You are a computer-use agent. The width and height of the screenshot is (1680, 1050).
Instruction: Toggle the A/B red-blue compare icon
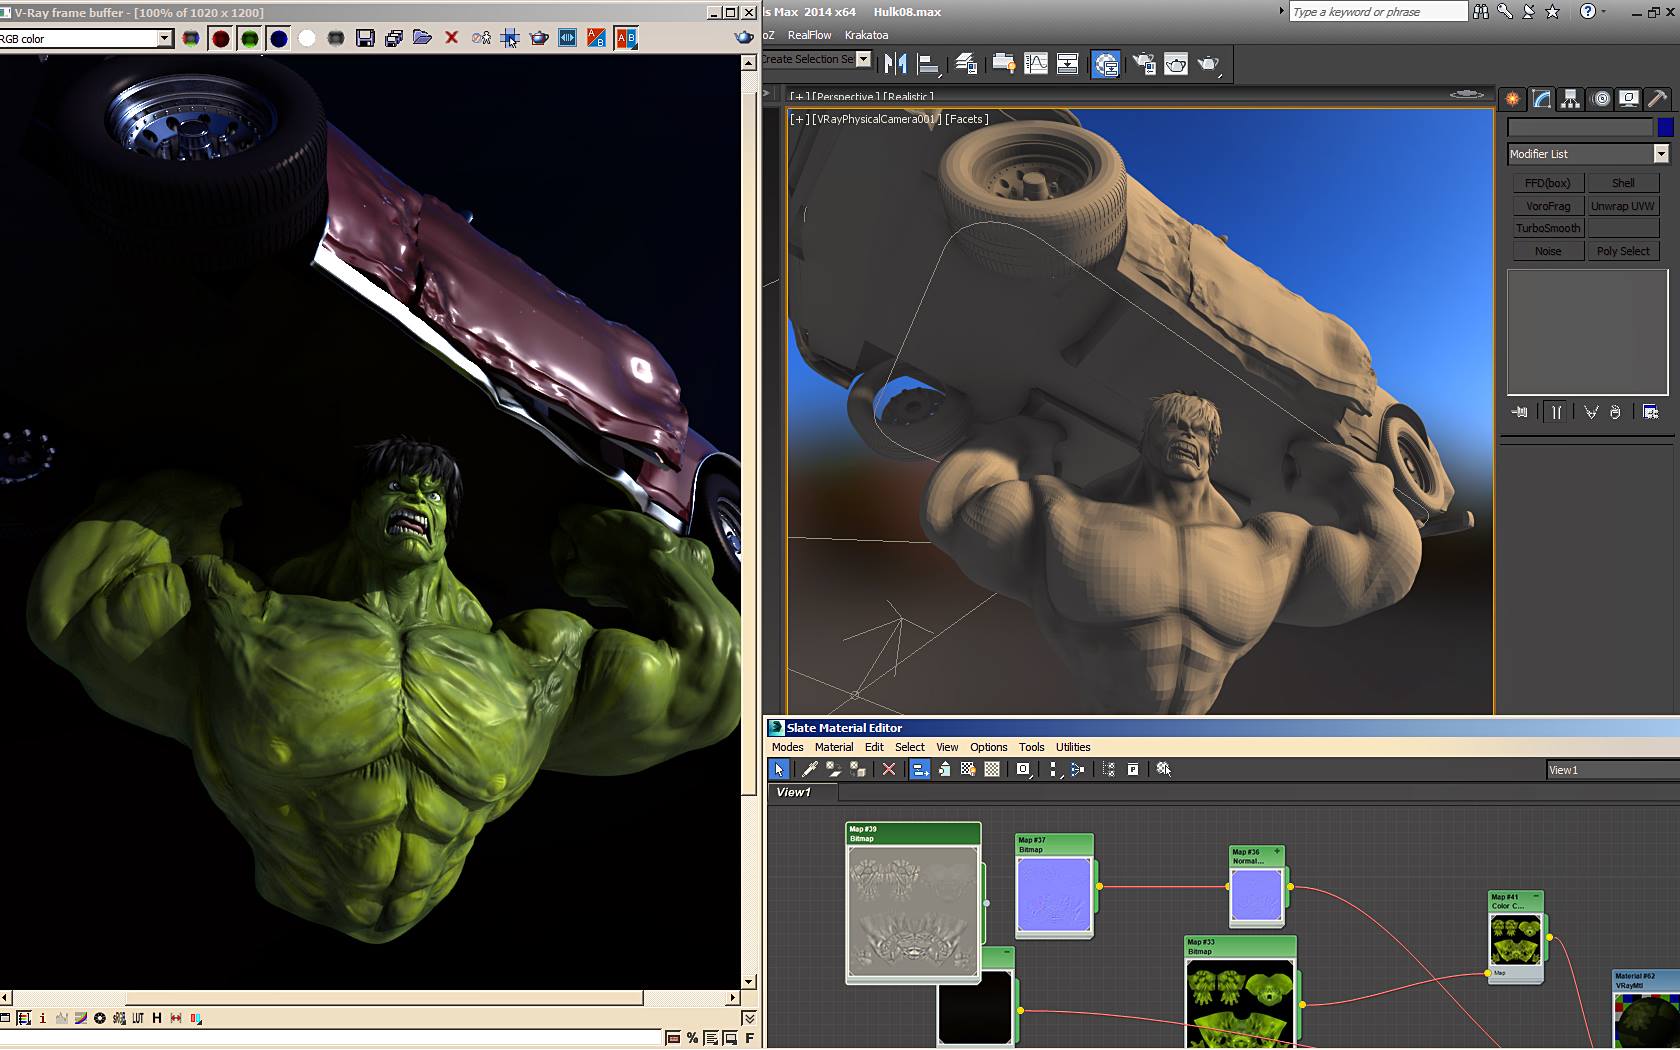click(597, 38)
